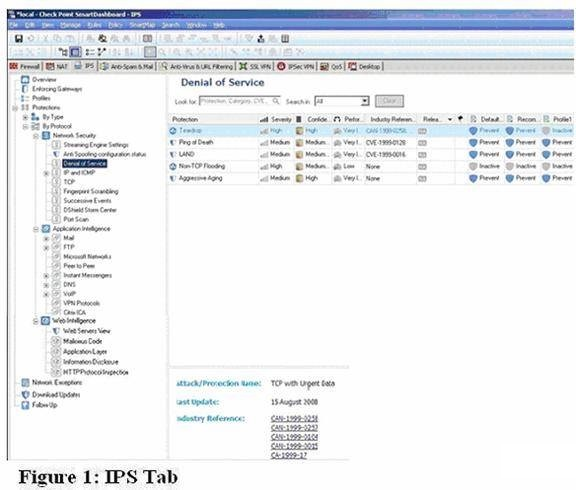Select Port Scan item
Viewport: 576px width, 490px height.
point(76,219)
